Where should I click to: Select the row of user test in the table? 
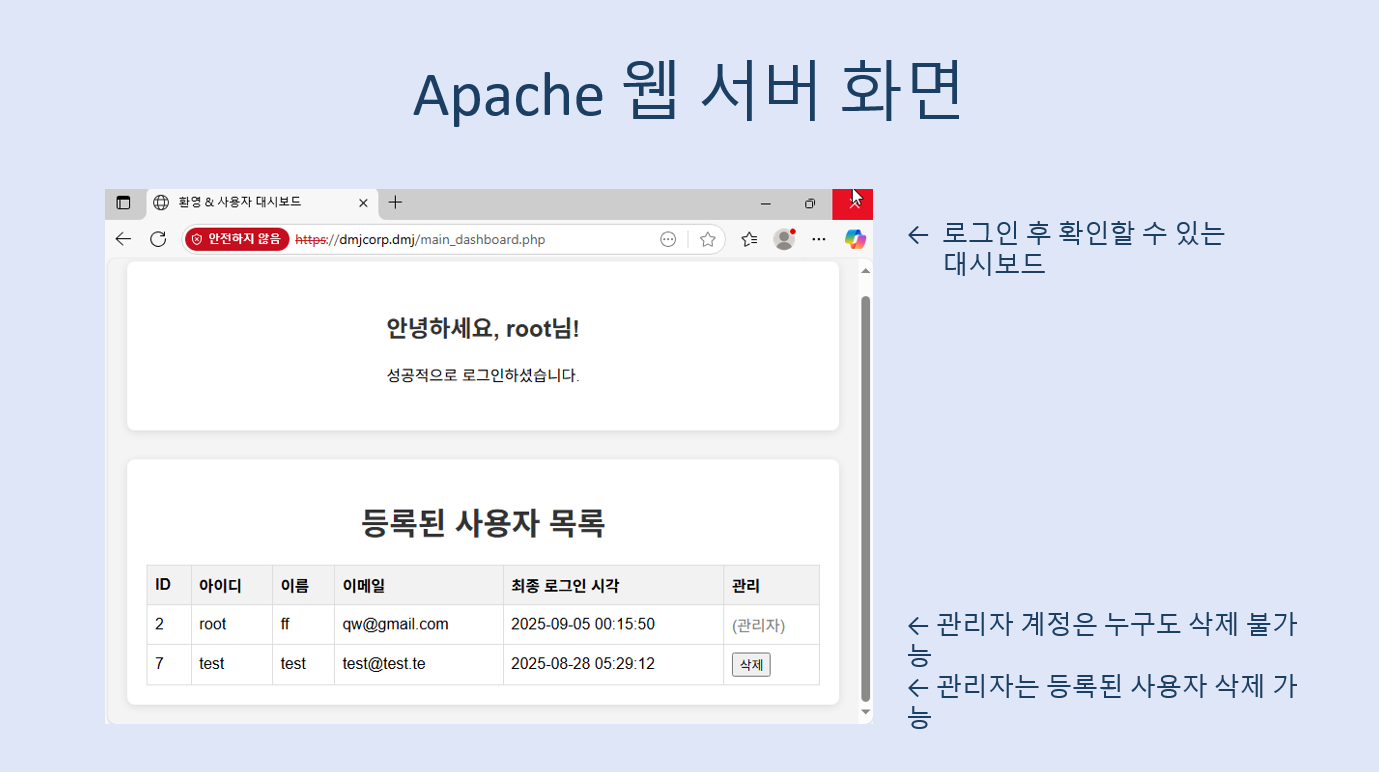[x=430, y=664]
